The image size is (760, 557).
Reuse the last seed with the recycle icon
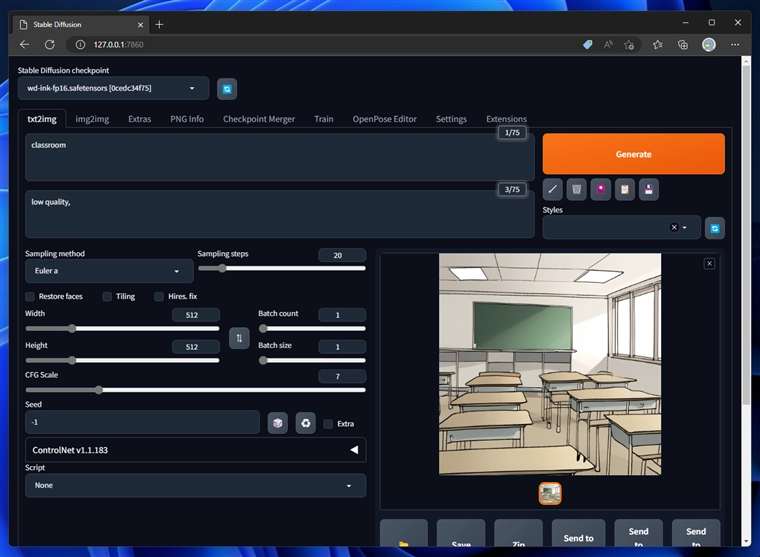click(306, 423)
